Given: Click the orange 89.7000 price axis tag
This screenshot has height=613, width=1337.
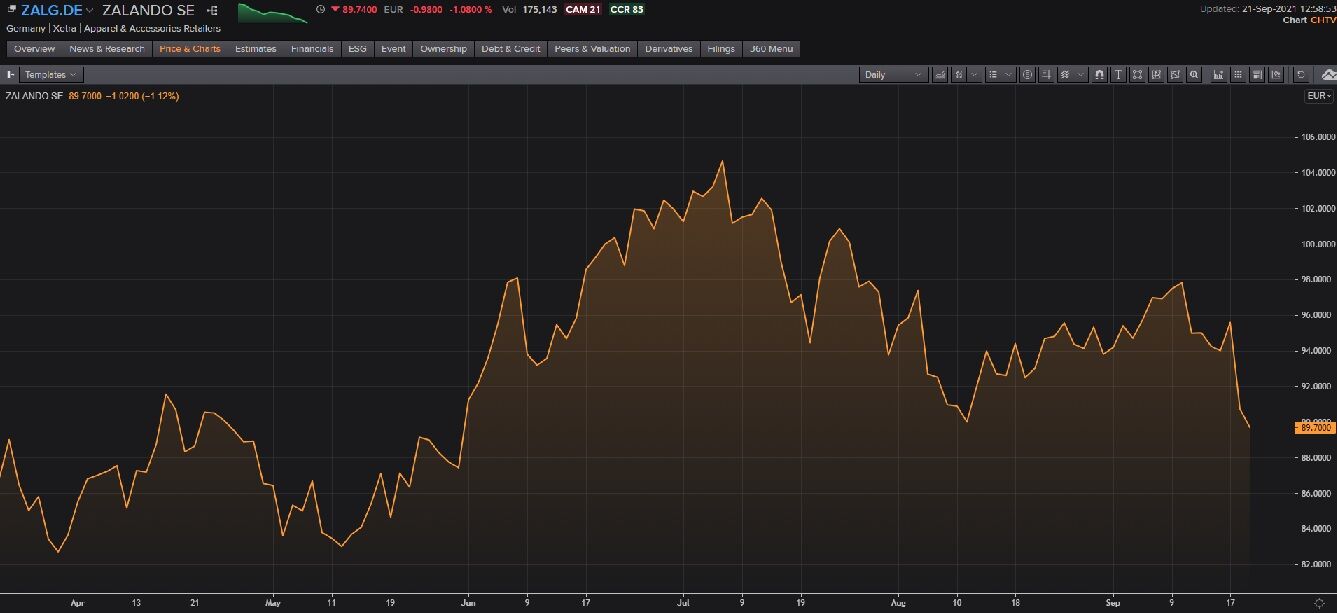Looking at the screenshot, I should coord(1315,428).
